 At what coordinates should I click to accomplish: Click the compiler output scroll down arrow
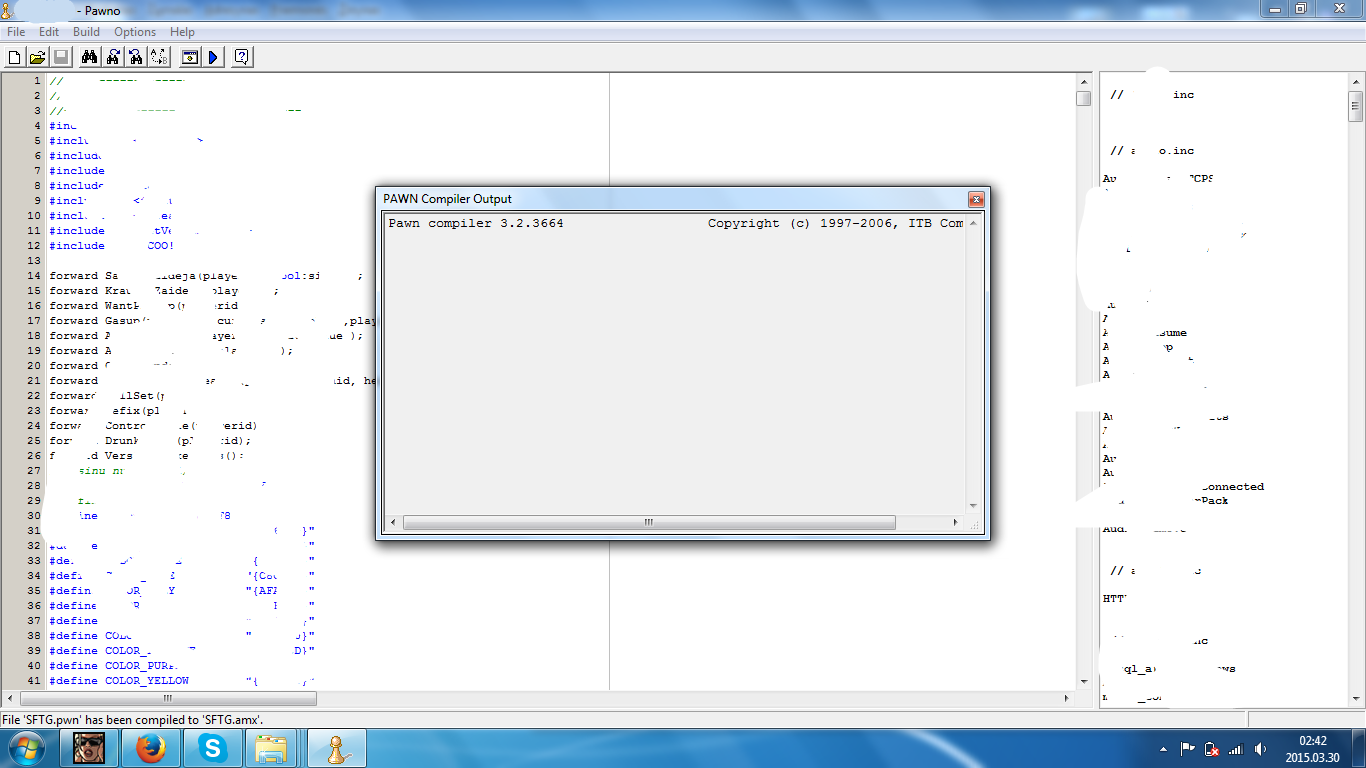coord(973,506)
